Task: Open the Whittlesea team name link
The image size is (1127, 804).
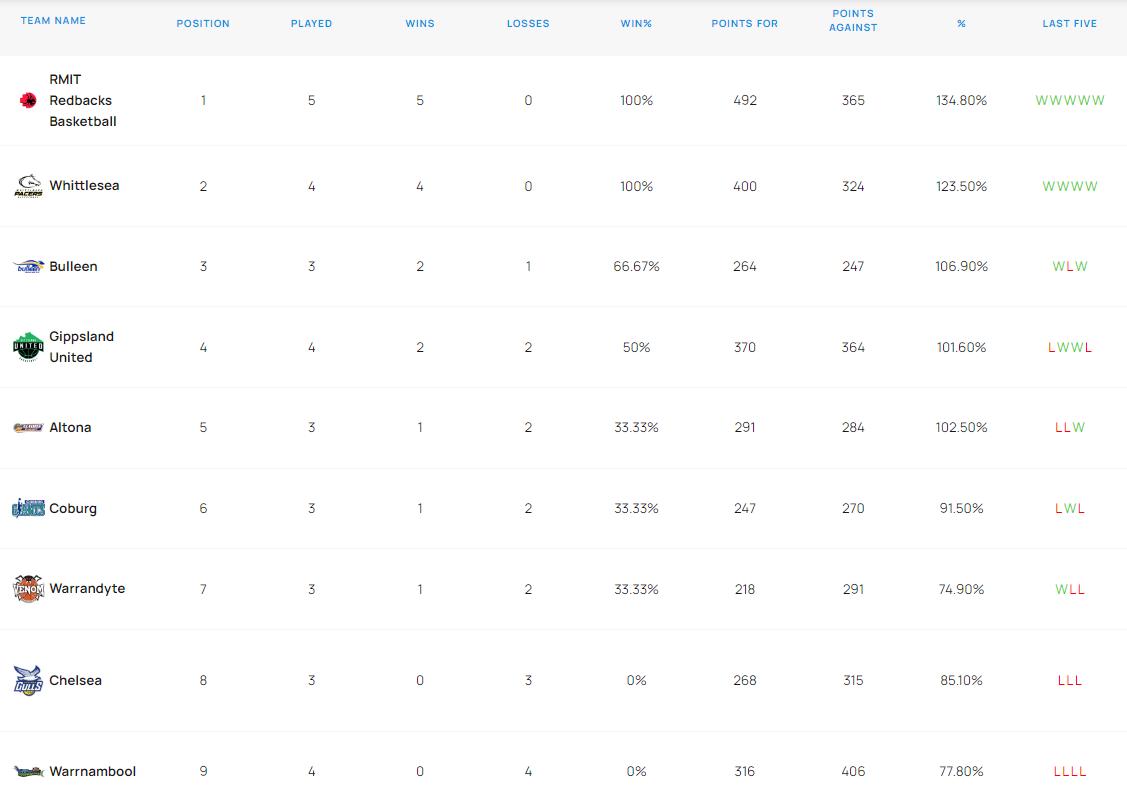Action: click(x=84, y=185)
